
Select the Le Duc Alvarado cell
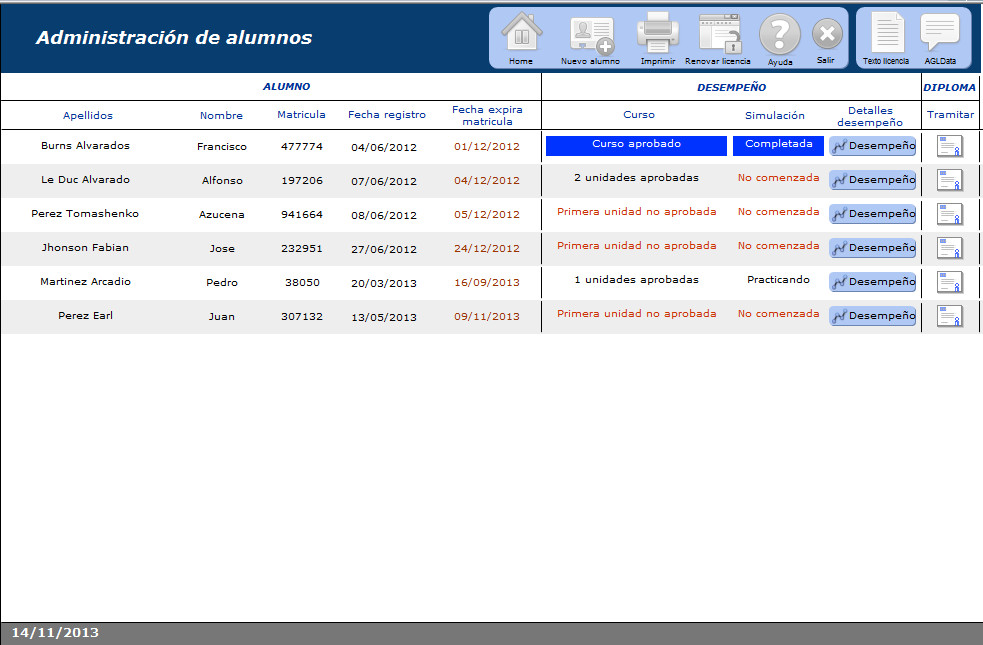point(85,179)
